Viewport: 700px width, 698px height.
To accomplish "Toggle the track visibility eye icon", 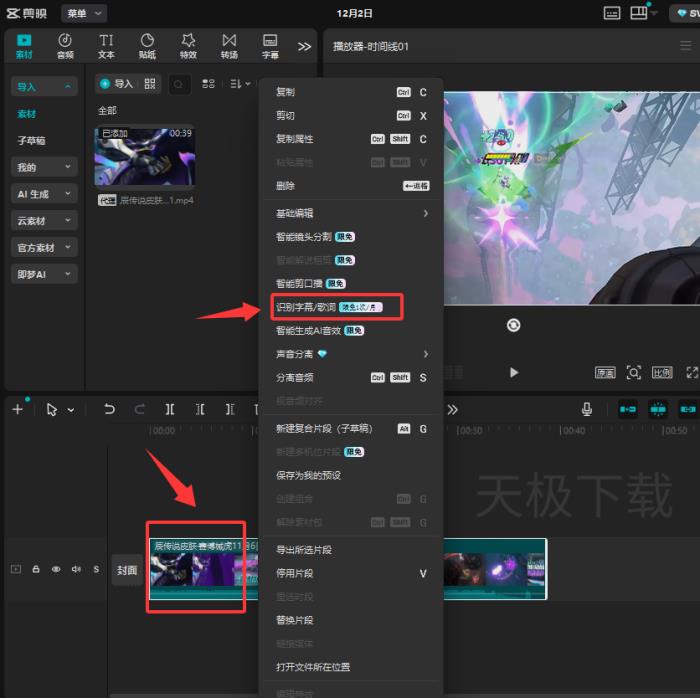I will pos(56,569).
